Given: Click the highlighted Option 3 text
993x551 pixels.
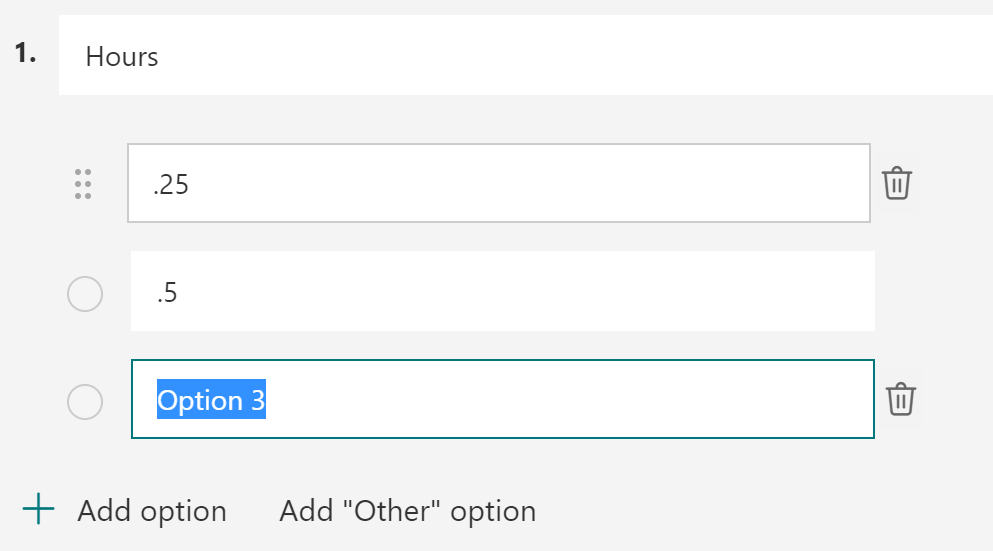Looking at the screenshot, I should click(x=211, y=400).
